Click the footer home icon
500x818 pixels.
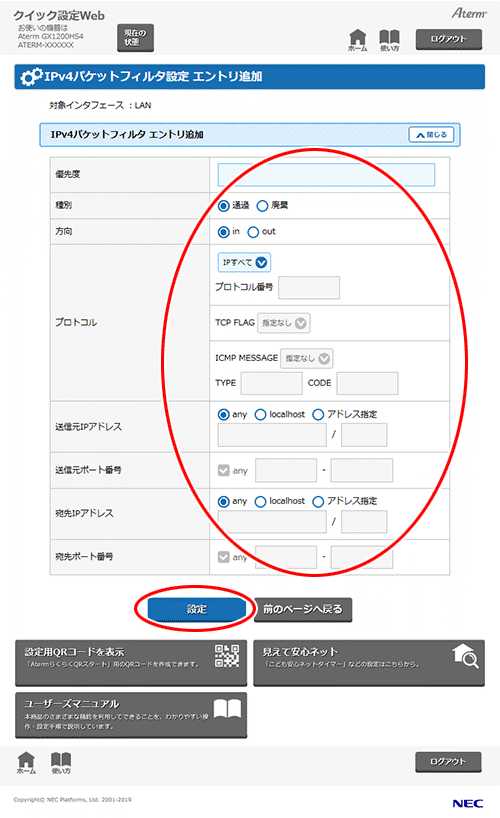pyautogui.click(x=26, y=762)
